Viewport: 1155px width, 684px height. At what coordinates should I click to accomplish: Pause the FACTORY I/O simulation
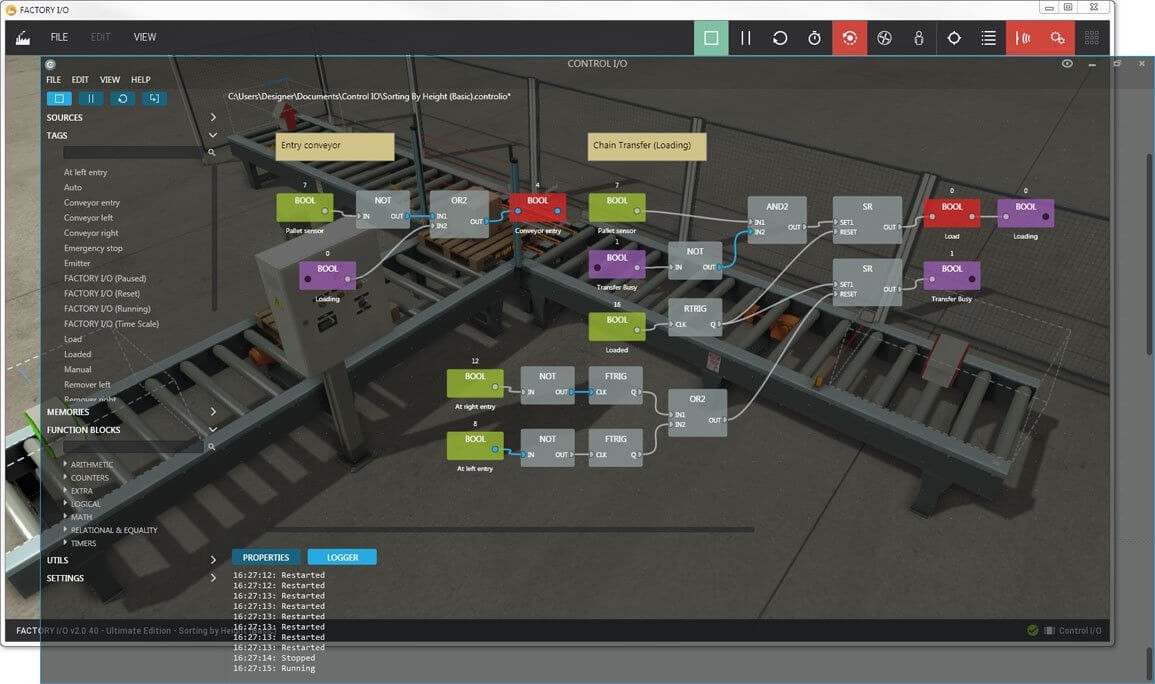(744, 37)
